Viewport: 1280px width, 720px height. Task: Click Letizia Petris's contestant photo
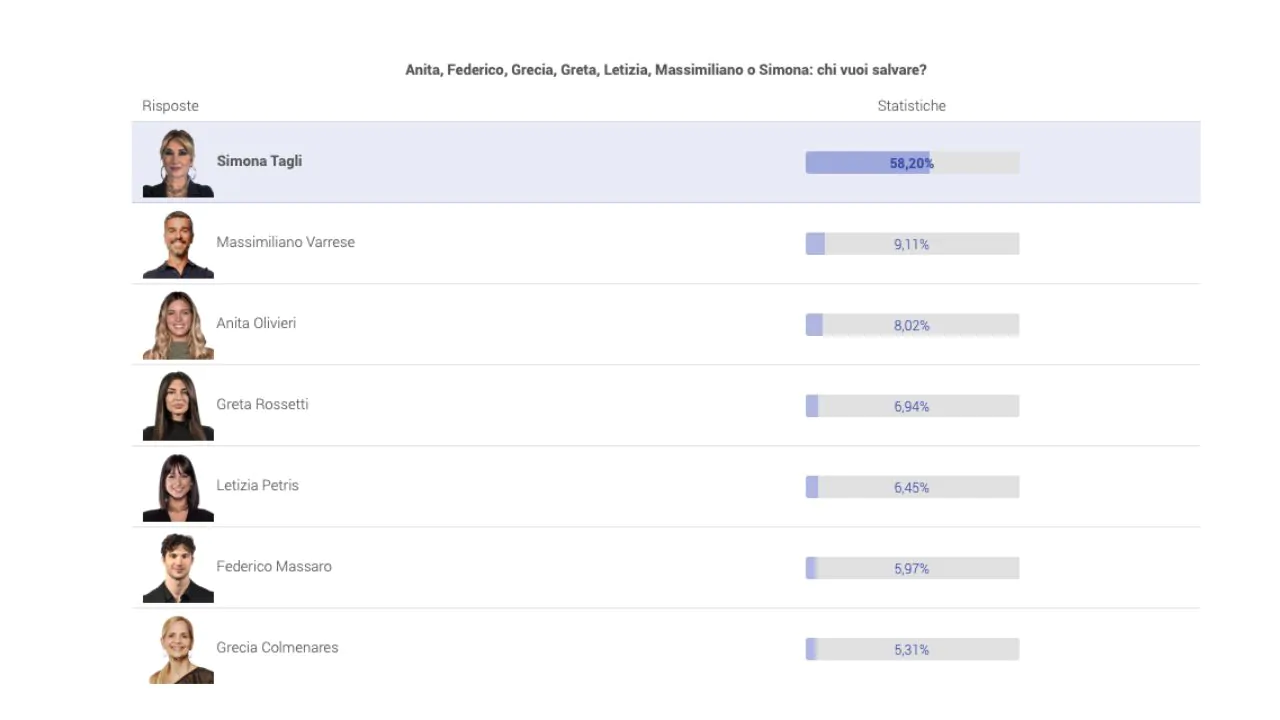[x=178, y=487]
